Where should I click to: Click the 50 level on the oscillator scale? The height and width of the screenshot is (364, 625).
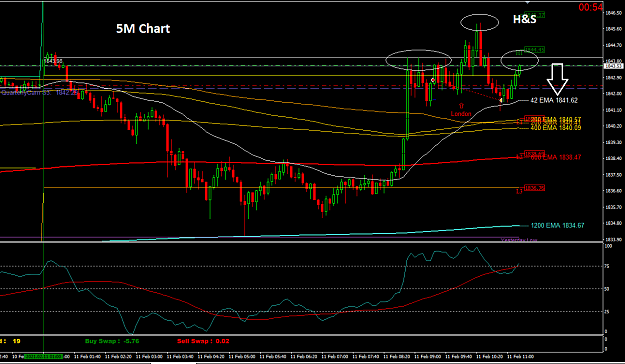tap(607, 289)
